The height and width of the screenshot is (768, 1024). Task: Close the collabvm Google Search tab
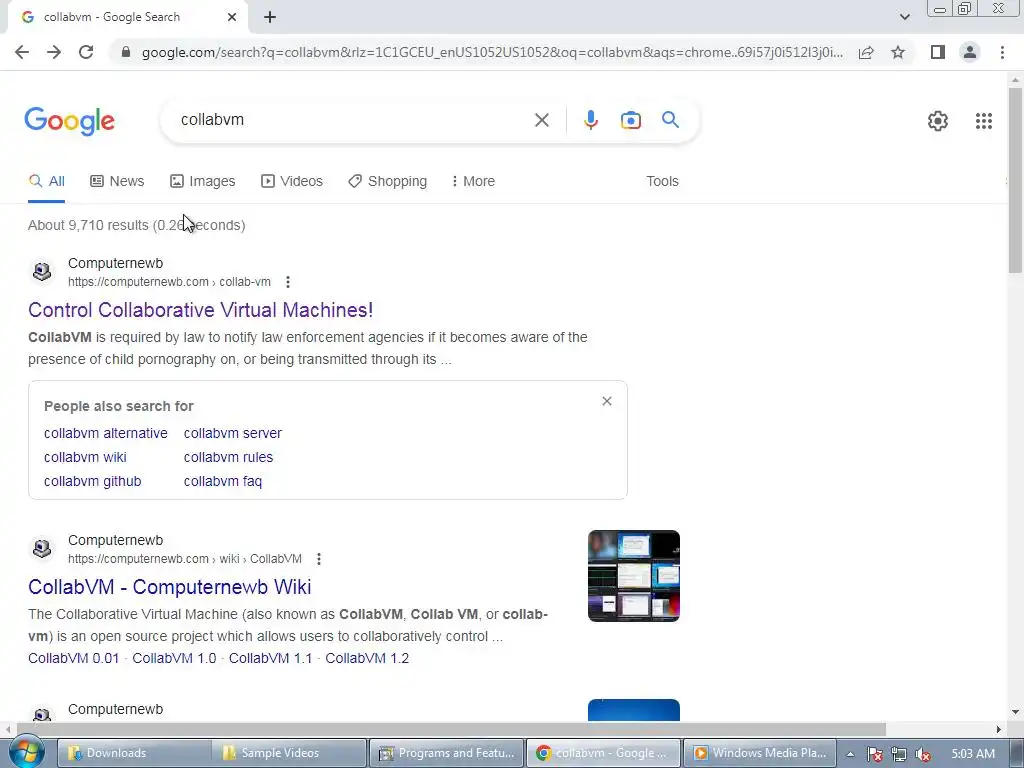point(232,18)
